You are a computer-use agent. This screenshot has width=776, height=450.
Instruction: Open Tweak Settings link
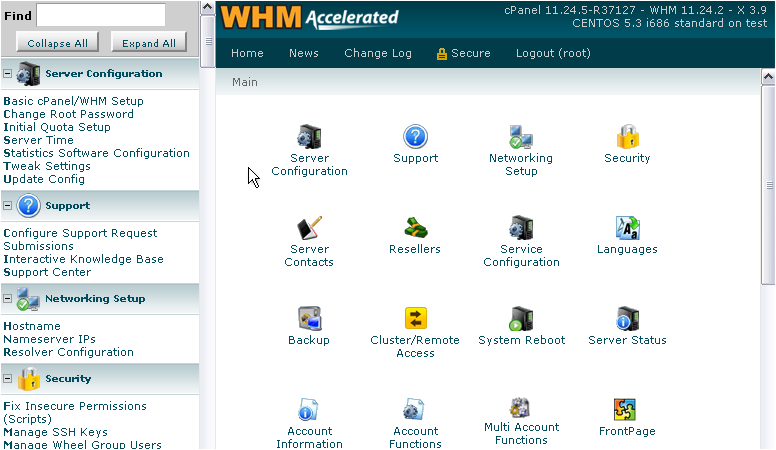point(47,166)
